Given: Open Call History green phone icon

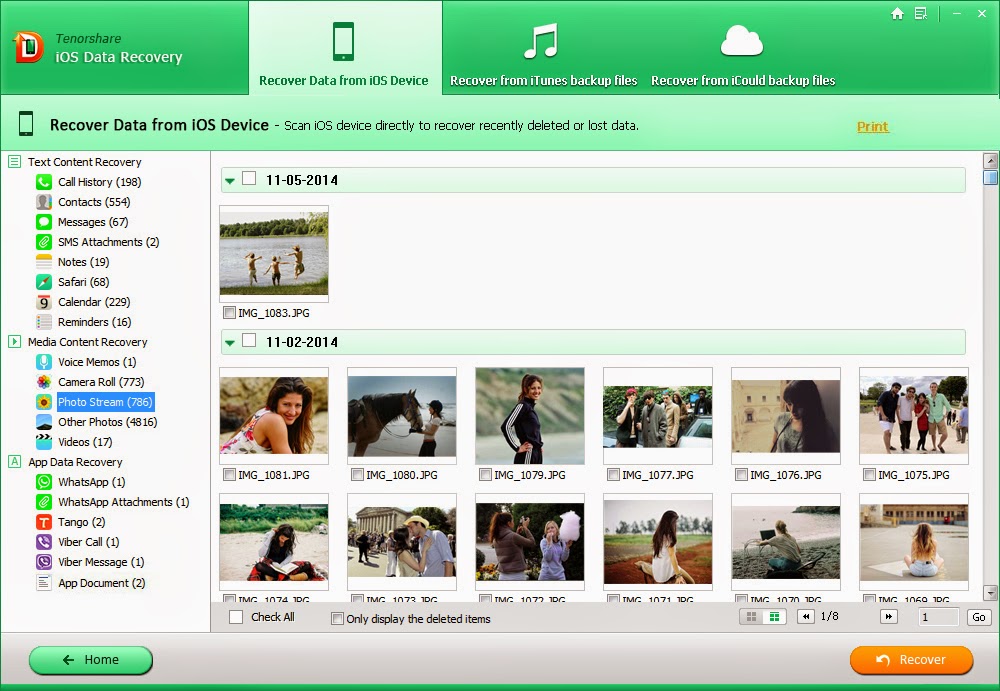Looking at the screenshot, I should click(x=44, y=182).
